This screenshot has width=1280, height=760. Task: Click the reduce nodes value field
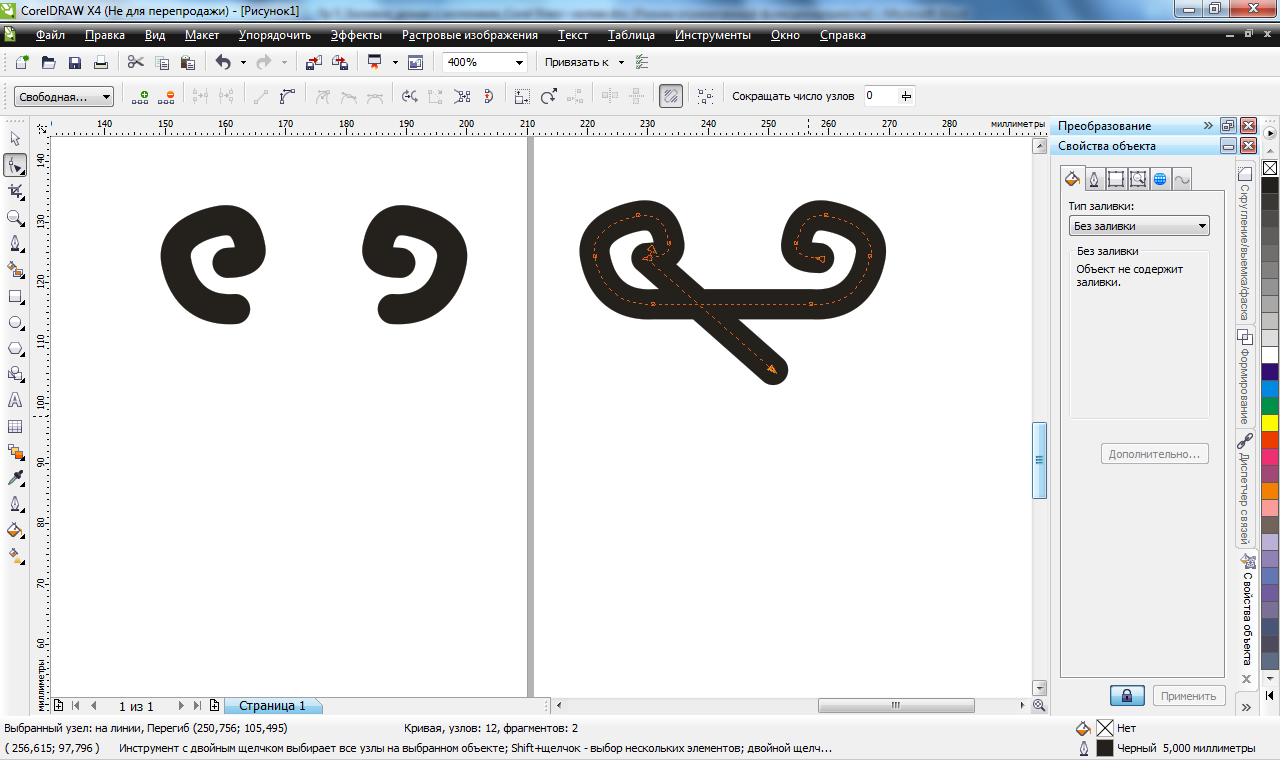tap(881, 96)
